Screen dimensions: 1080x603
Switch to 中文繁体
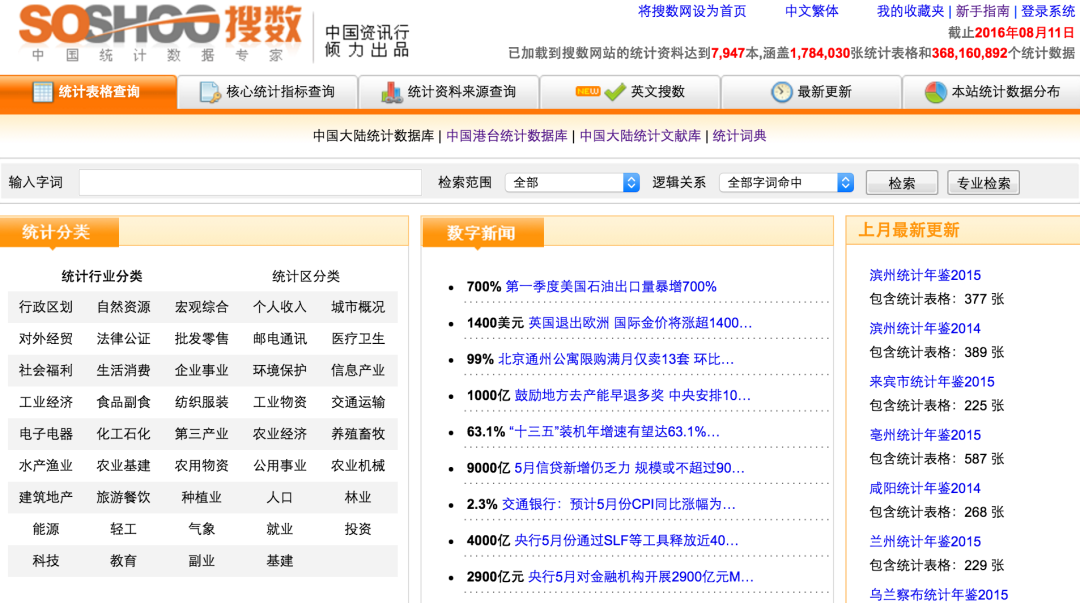point(811,11)
